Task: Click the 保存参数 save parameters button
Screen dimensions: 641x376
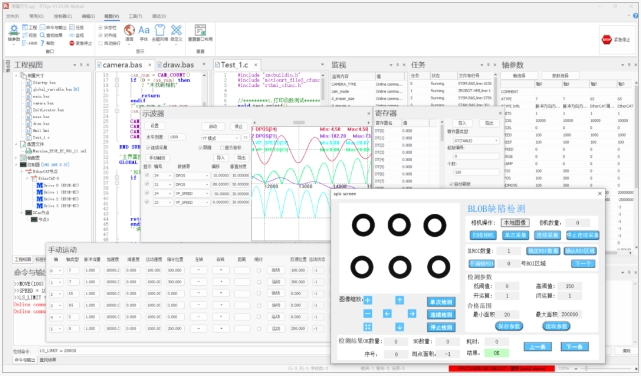Action: (509, 326)
